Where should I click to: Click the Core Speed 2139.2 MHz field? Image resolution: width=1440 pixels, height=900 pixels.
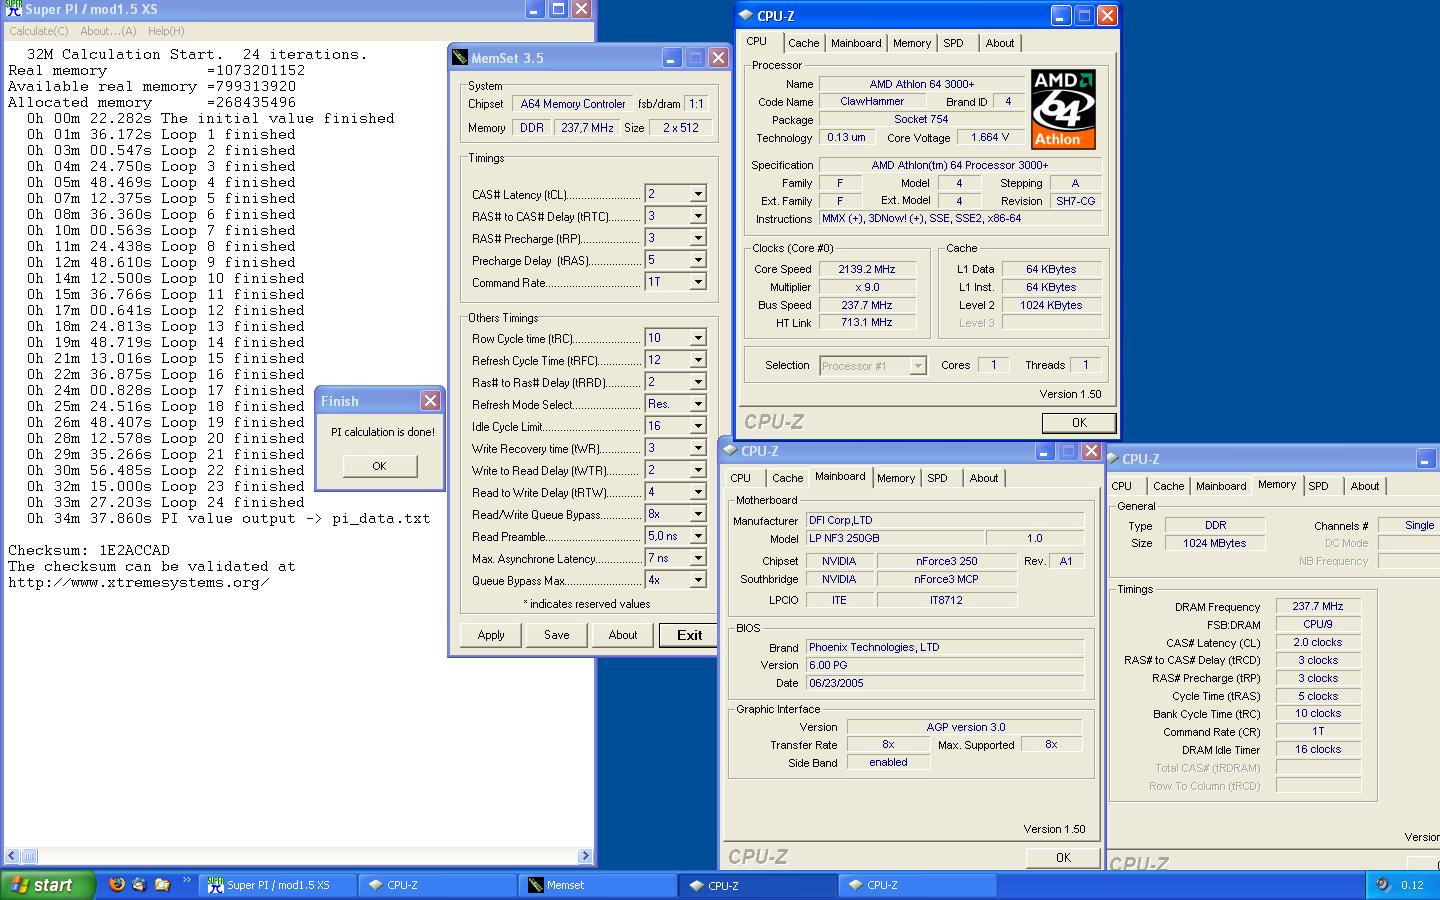866,269
